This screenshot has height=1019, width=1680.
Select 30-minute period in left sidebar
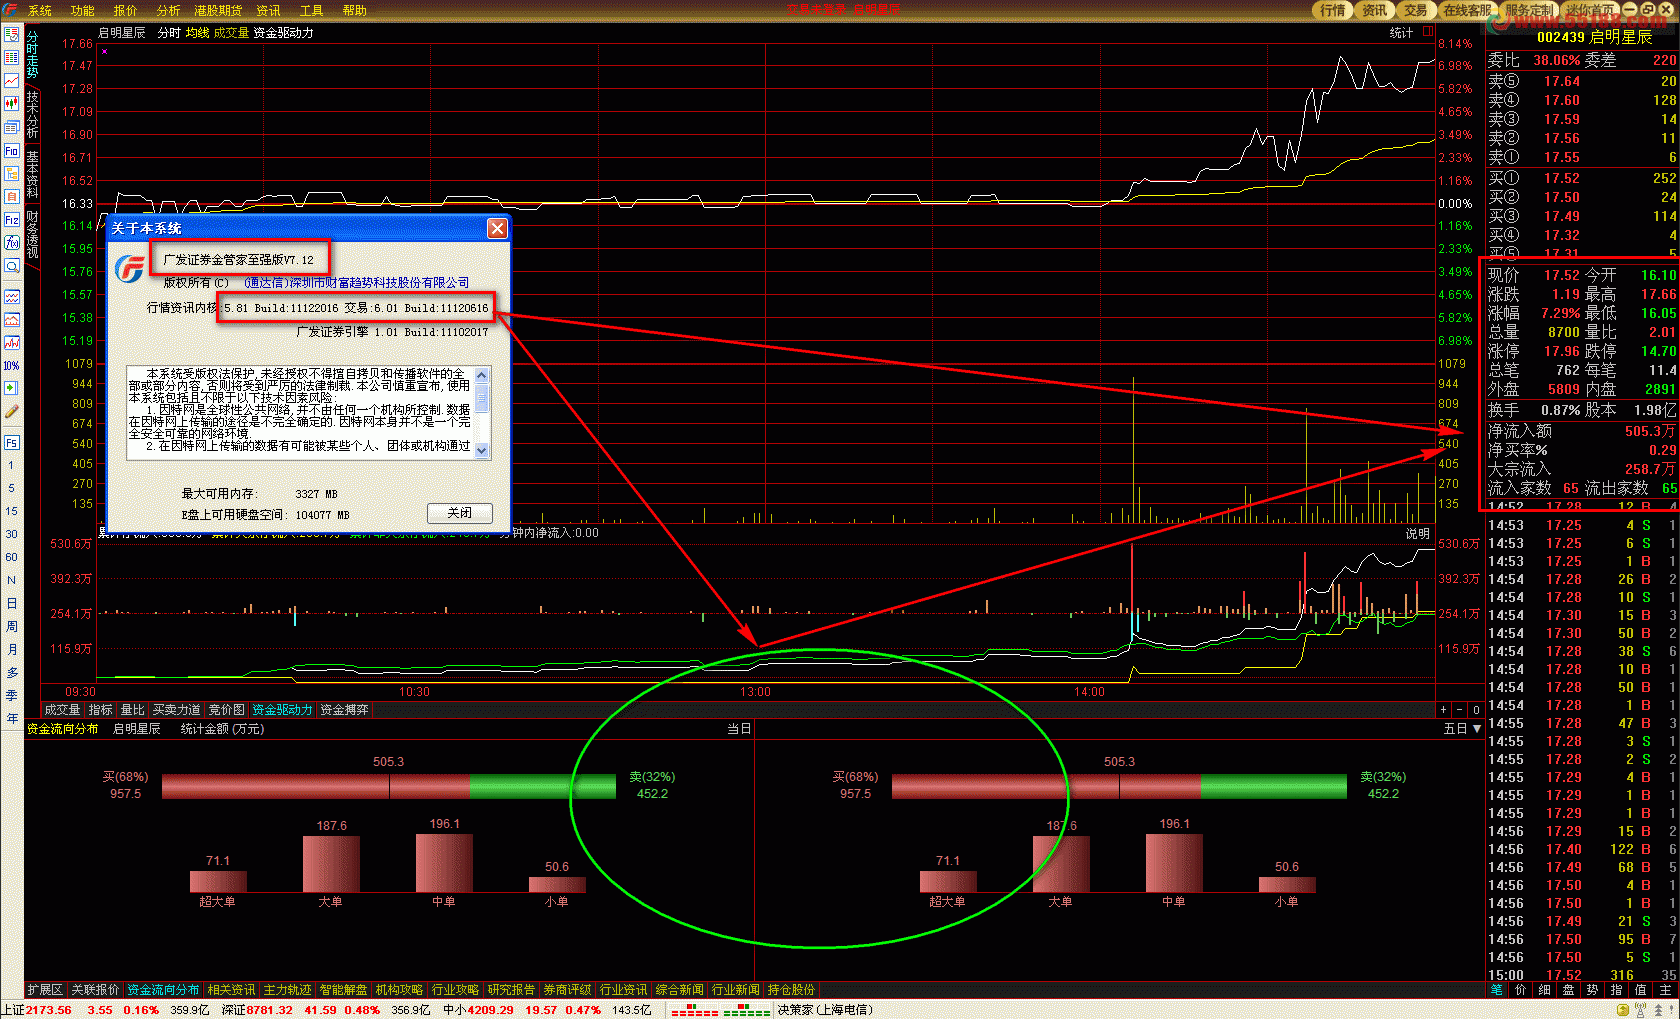point(11,534)
